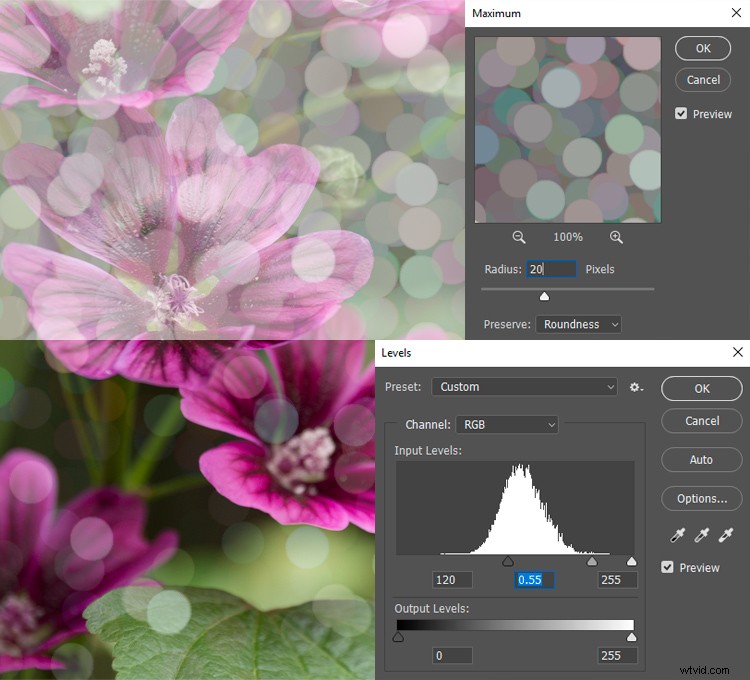Select the black point eyedropper in Levels
This screenshot has width=750, height=680.
678,535
